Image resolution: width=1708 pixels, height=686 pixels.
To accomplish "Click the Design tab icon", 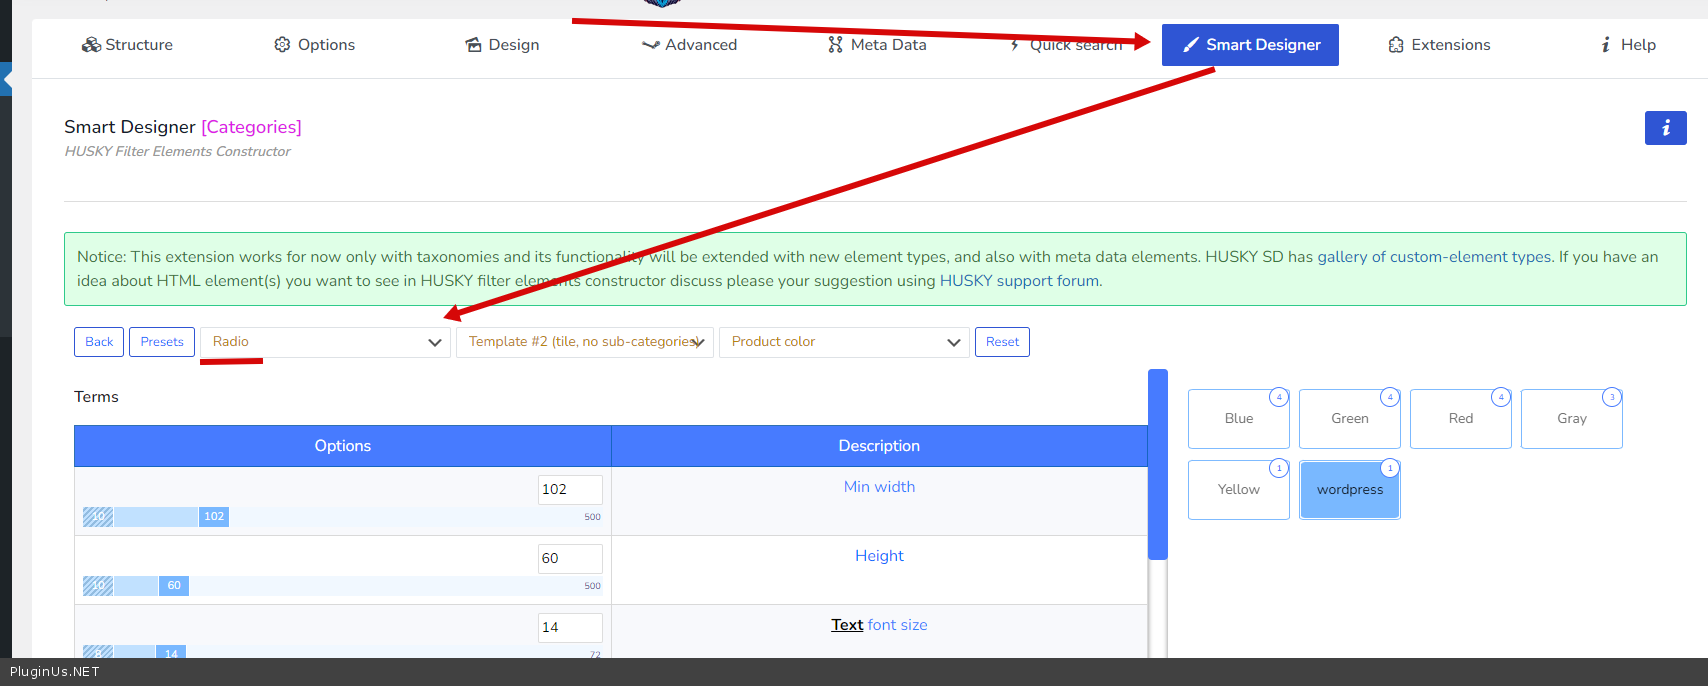I will click(473, 45).
